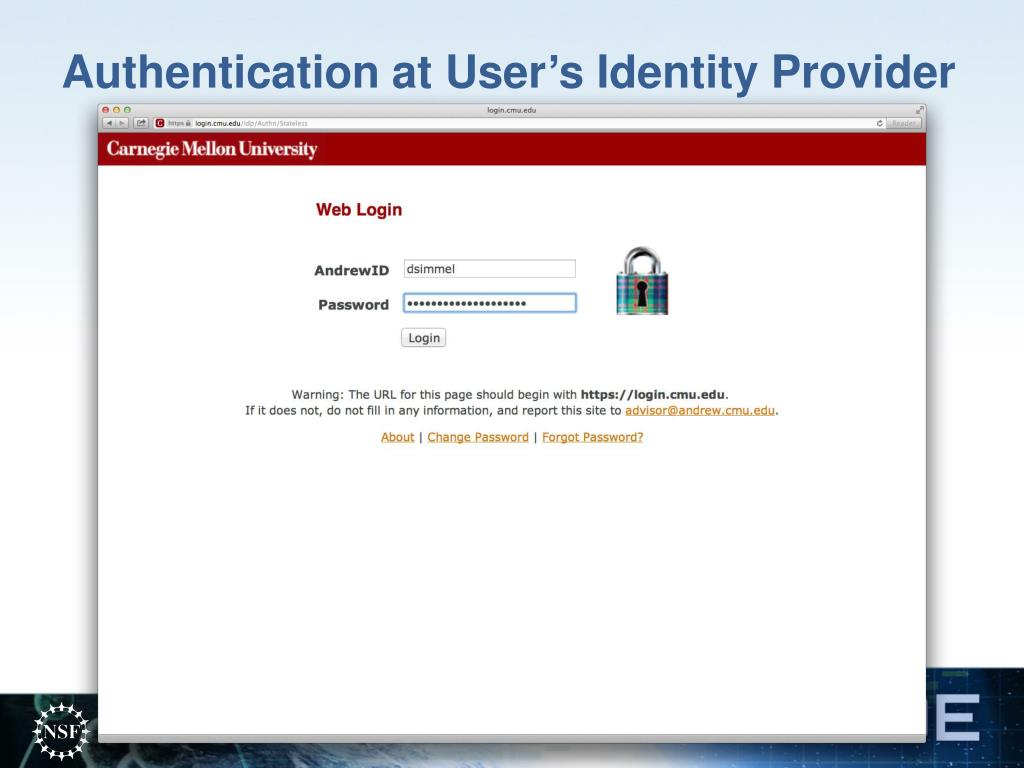Click the Web Login heading
The image size is (1024, 768).
[359, 210]
